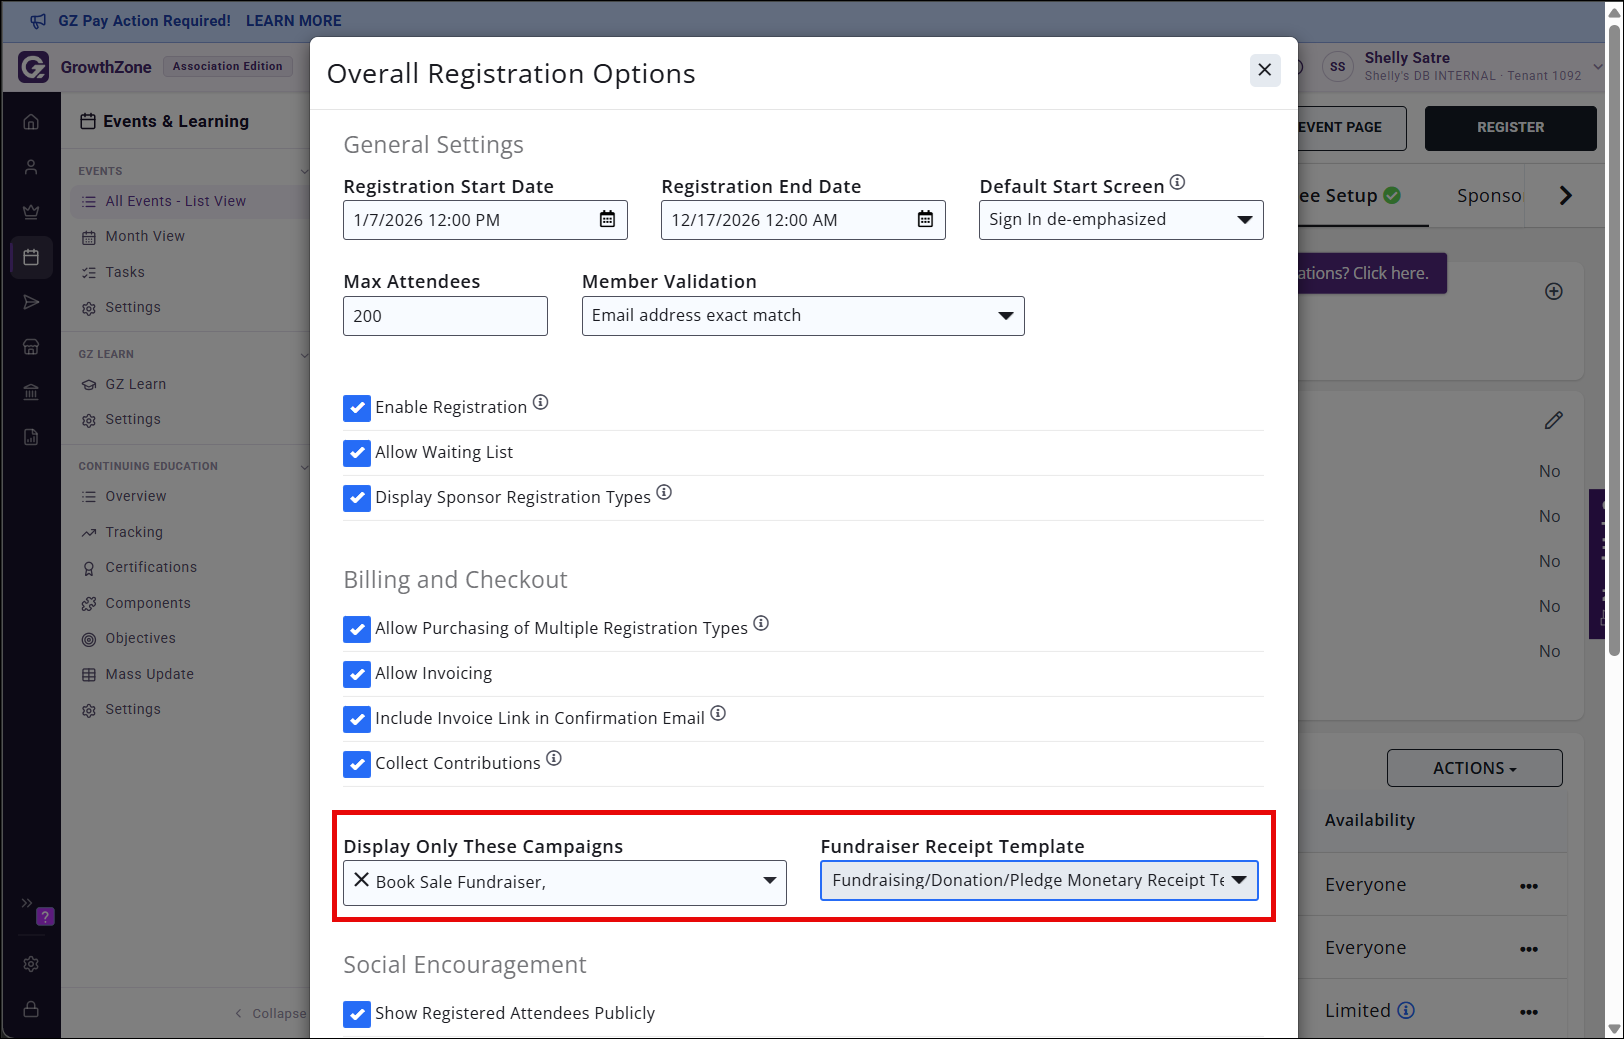Click info icon beside Default Start Screen
This screenshot has height=1039, width=1624.
tap(1177, 183)
